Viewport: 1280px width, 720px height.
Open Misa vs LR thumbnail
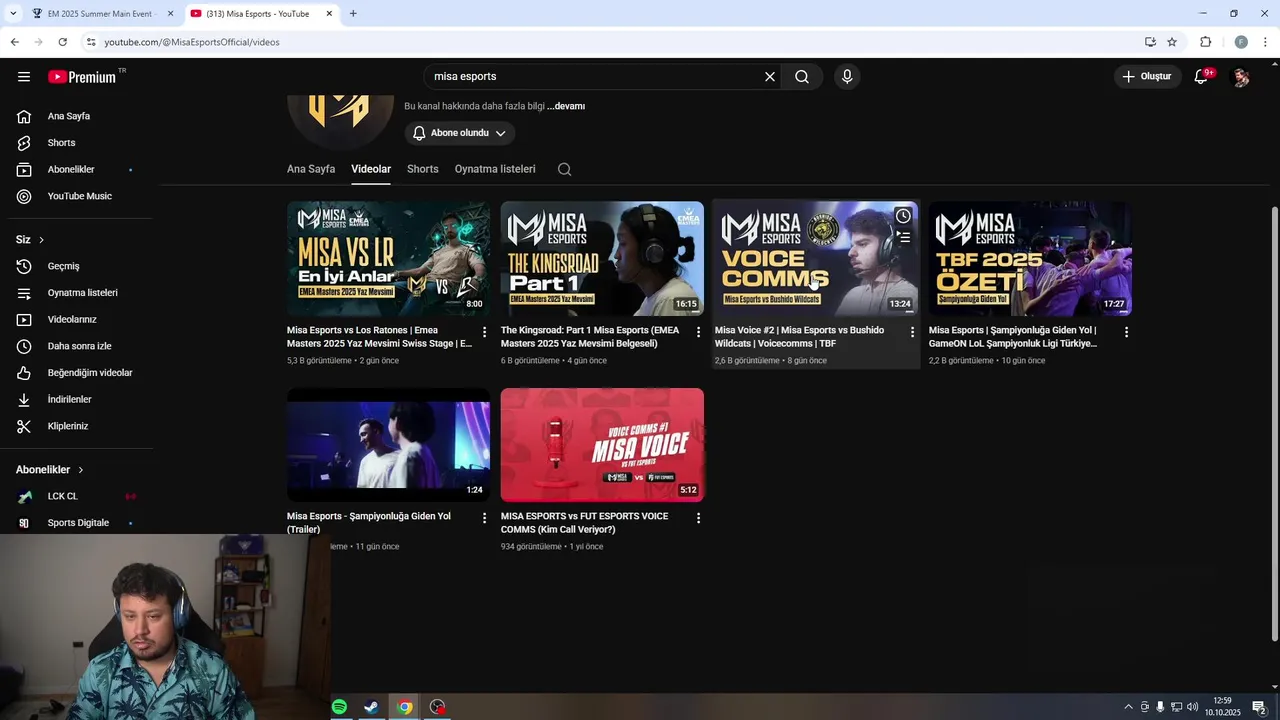(388, 259)
